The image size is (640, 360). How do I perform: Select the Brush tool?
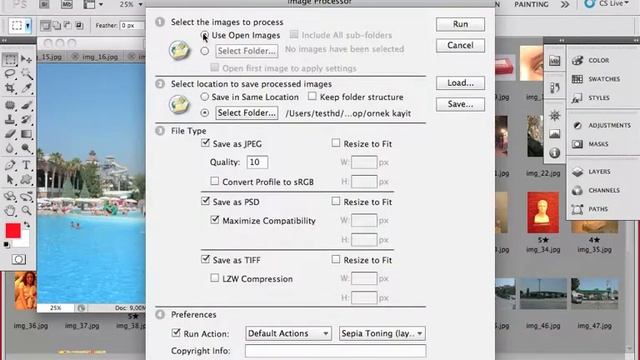coord(27,105)
